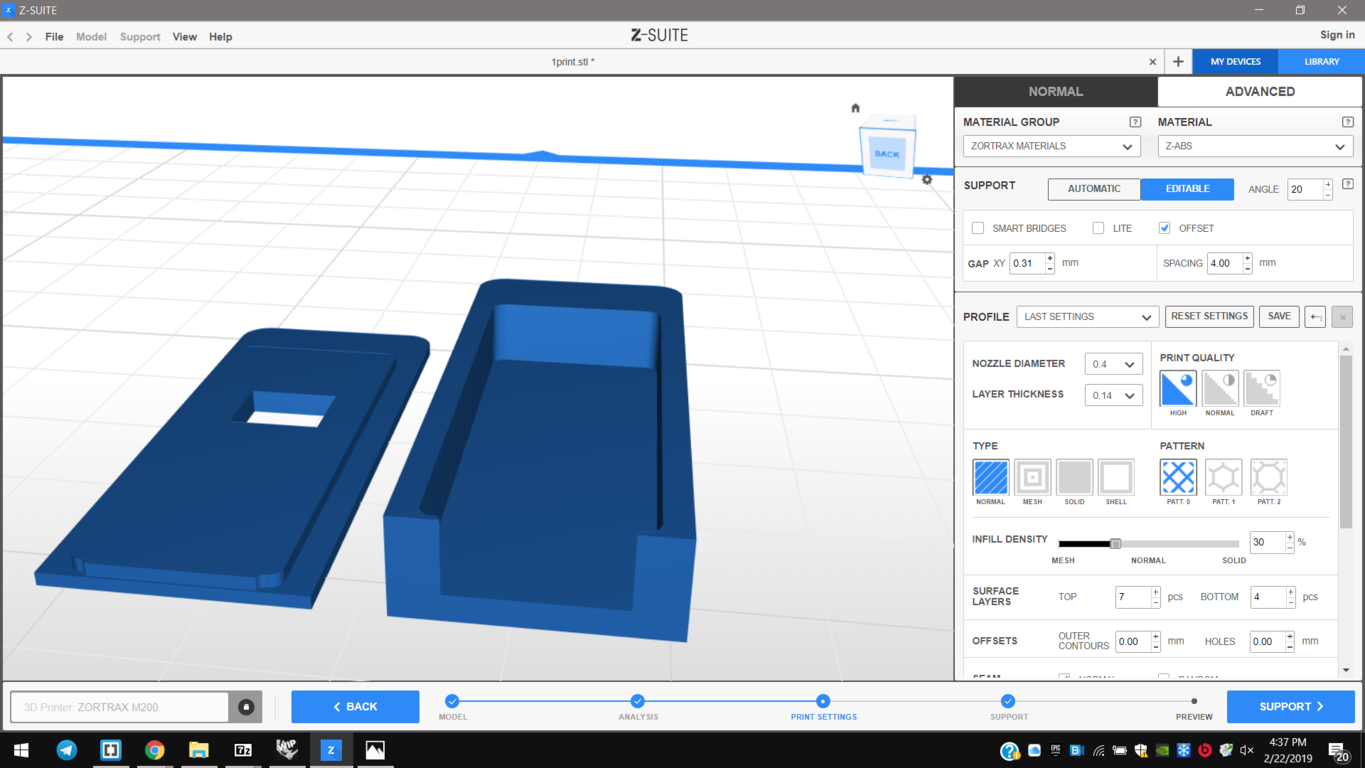Click Sign in
This screenshot has width=1365, height=768.
[1337, 35]
